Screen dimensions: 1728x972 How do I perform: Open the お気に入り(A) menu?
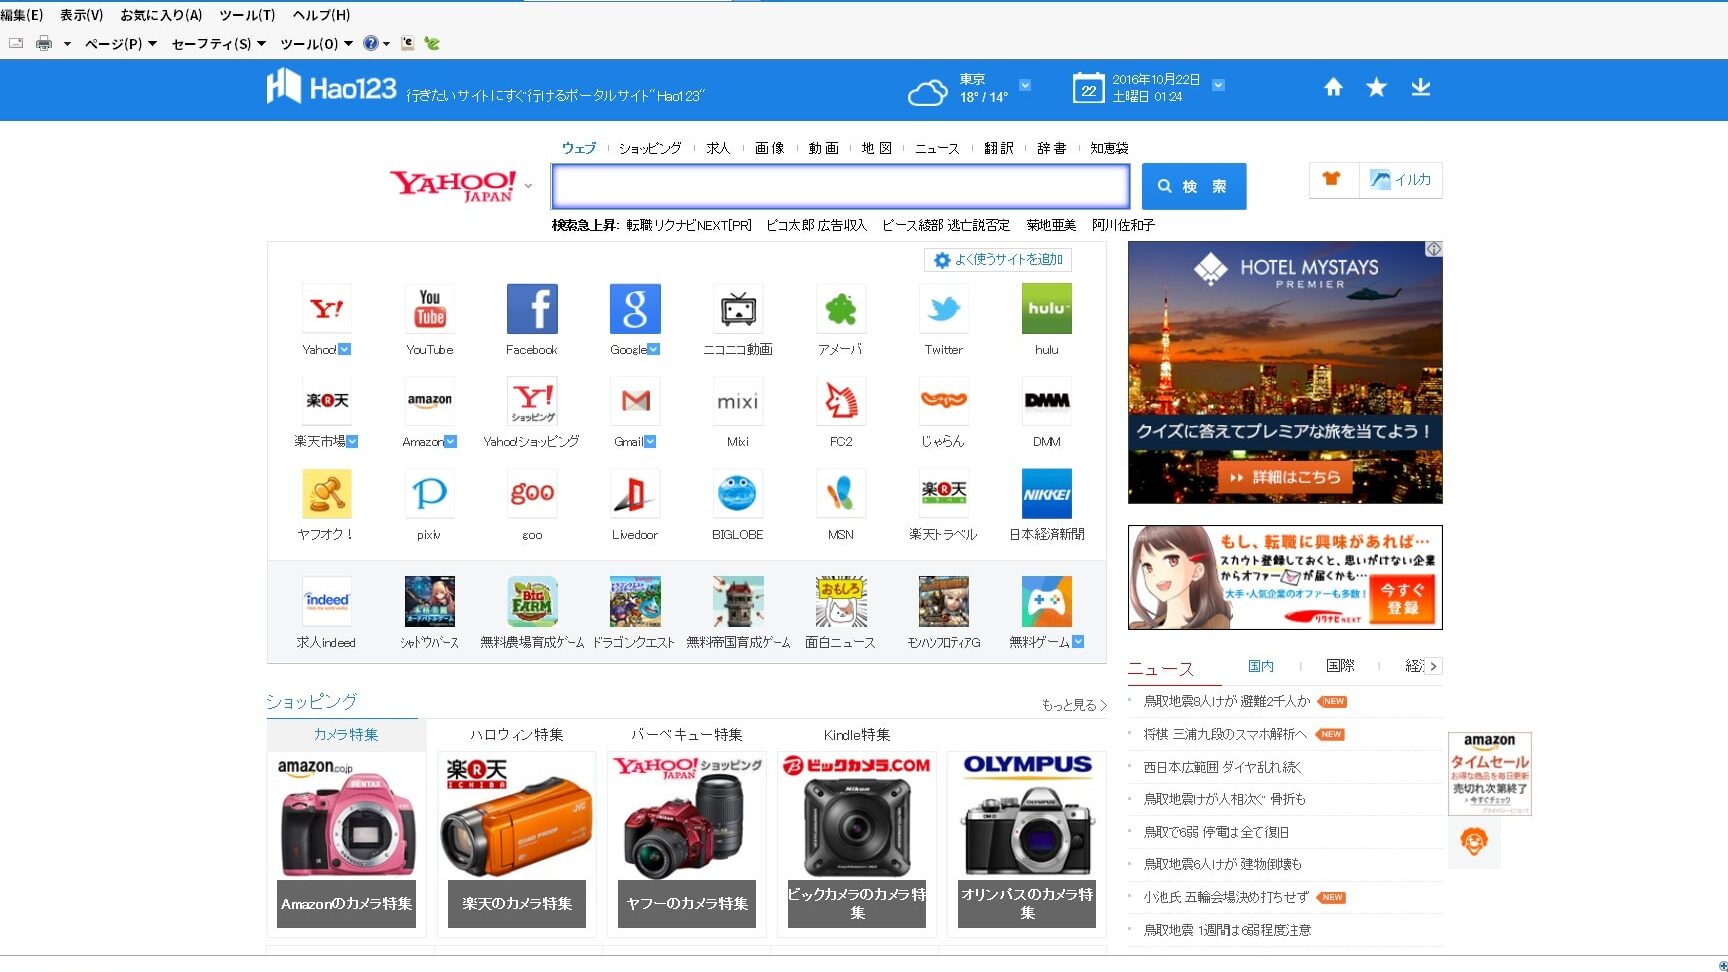(x=161, y=15)
